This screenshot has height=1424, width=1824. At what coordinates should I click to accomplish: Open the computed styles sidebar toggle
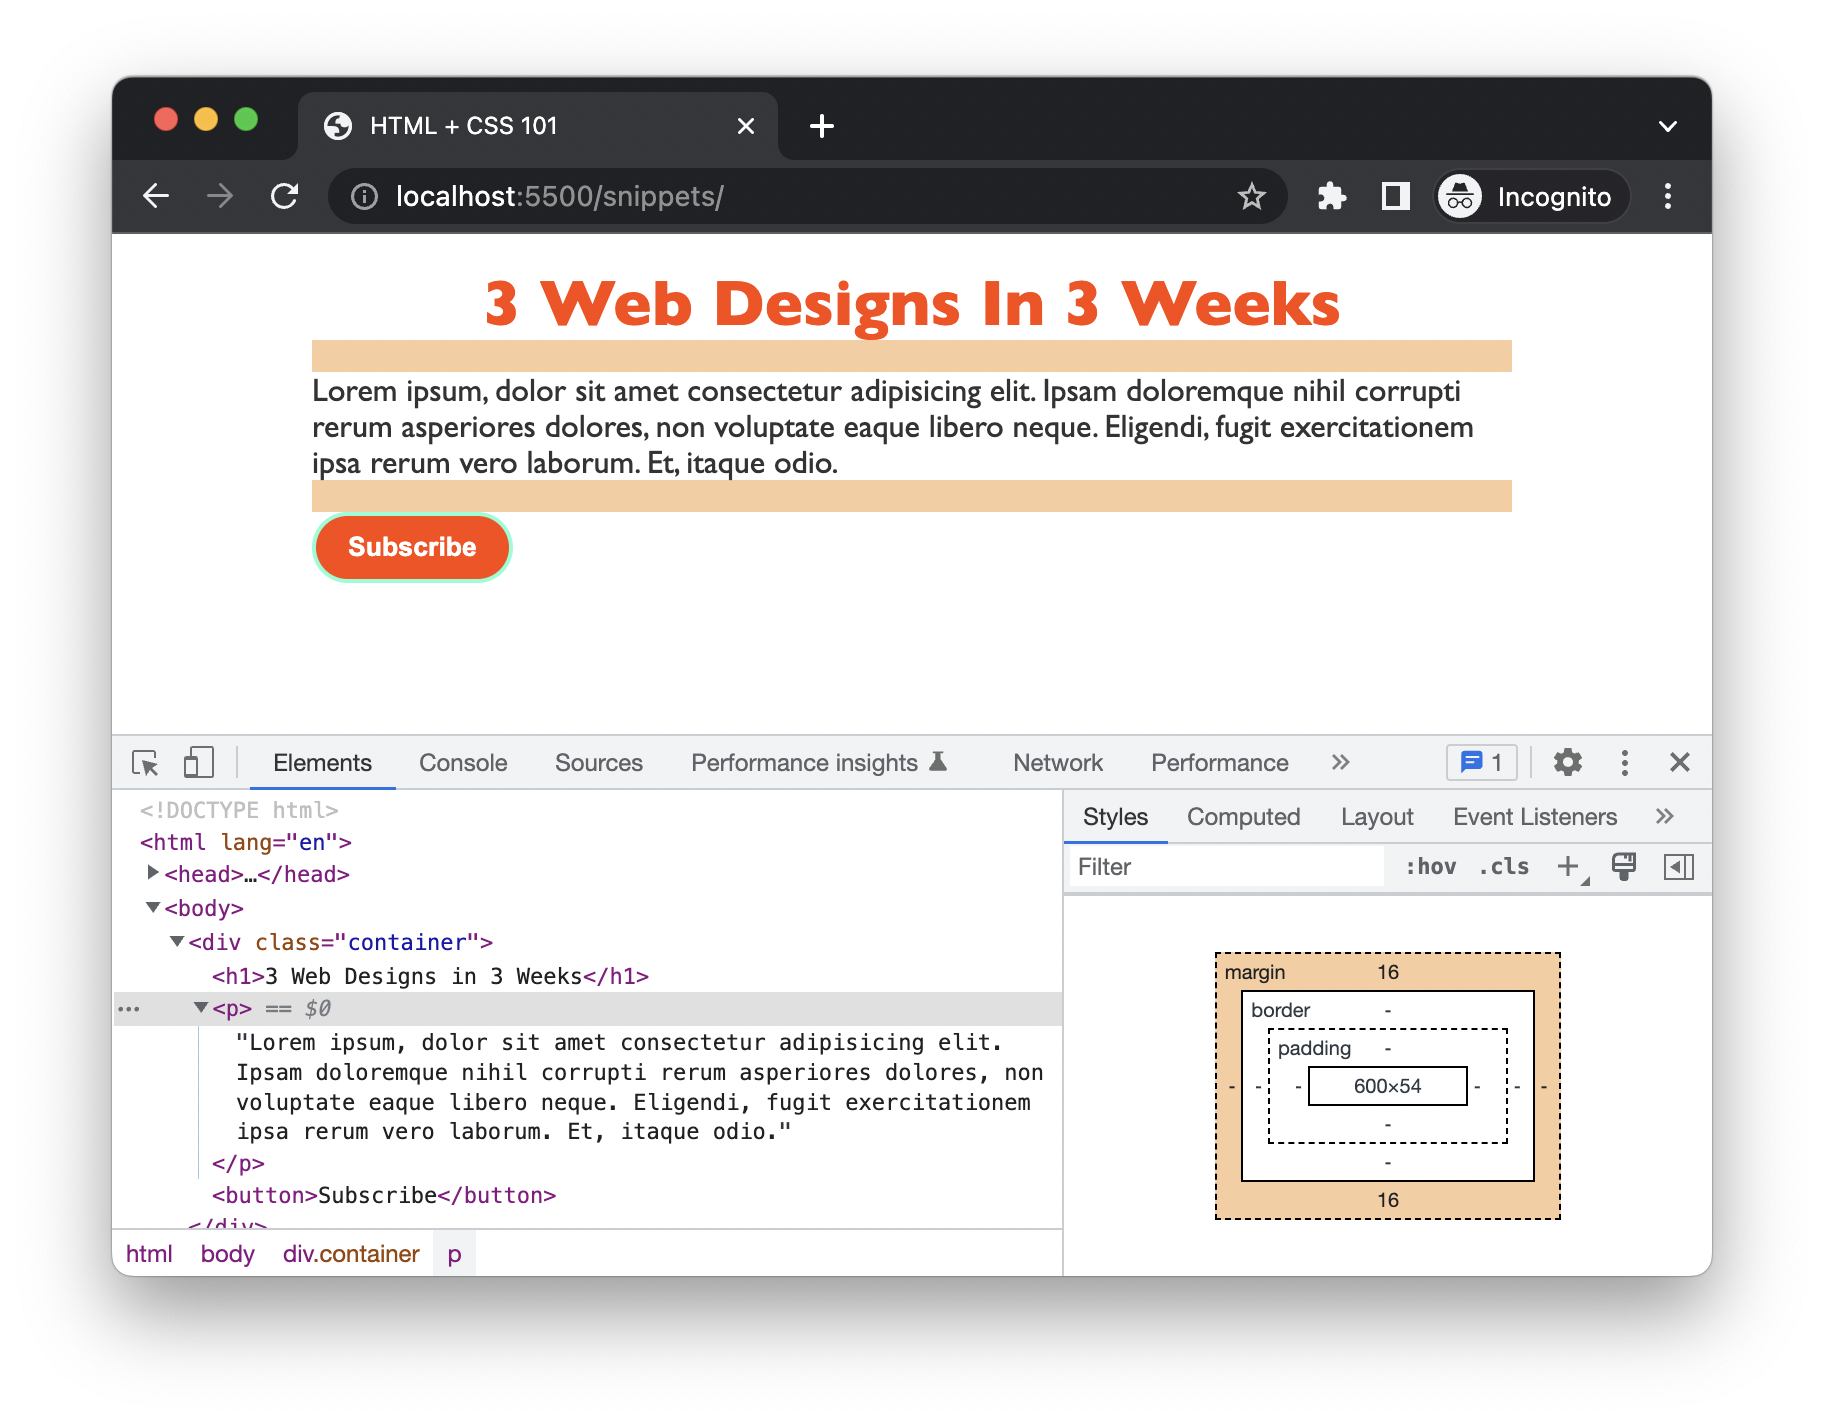click(x=1678, y=867)
